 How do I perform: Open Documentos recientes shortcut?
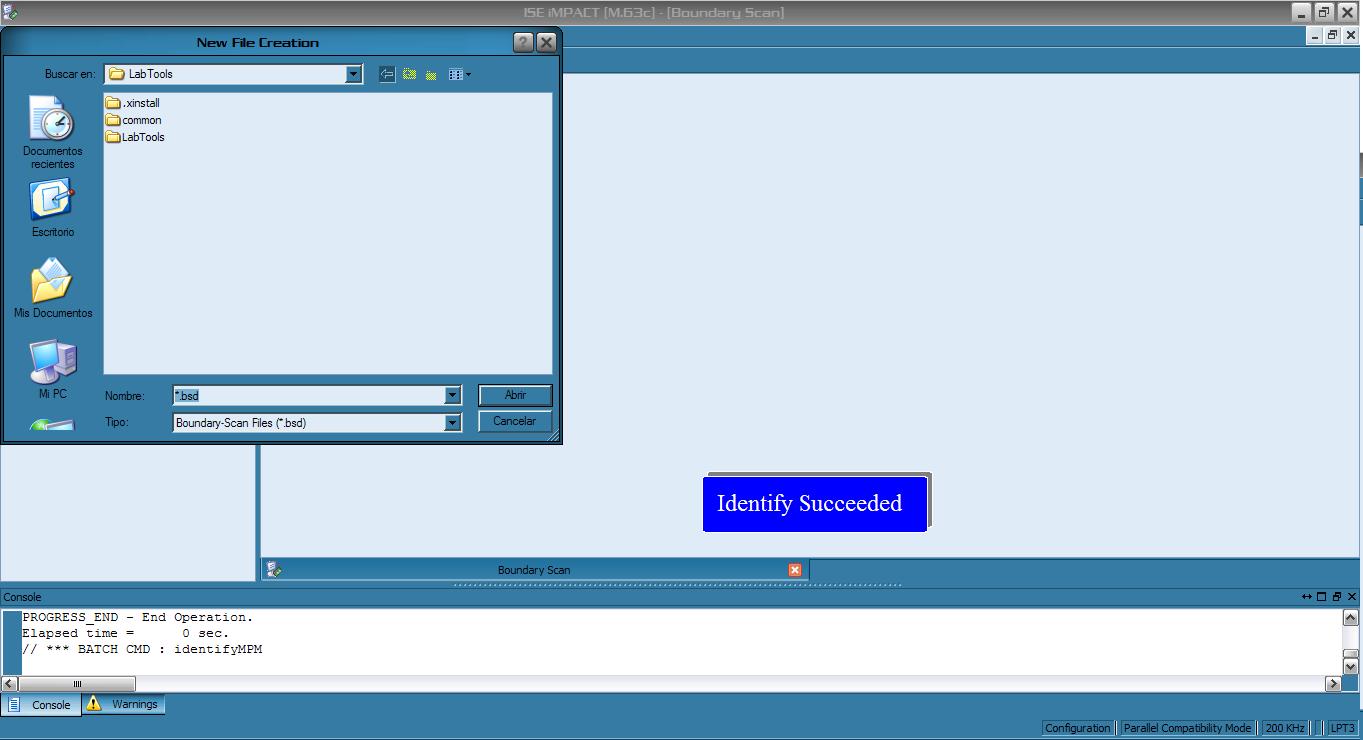pos(52,132)
